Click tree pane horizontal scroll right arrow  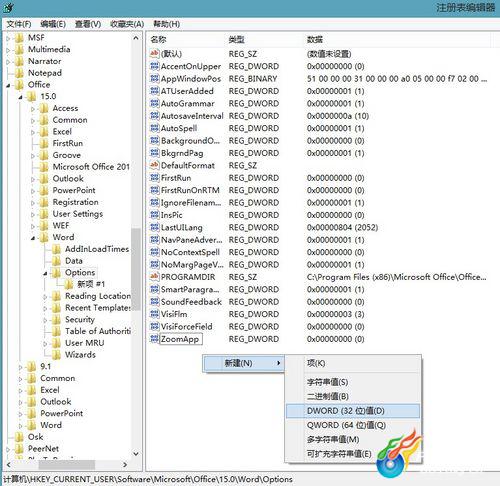tap(125, 464)
